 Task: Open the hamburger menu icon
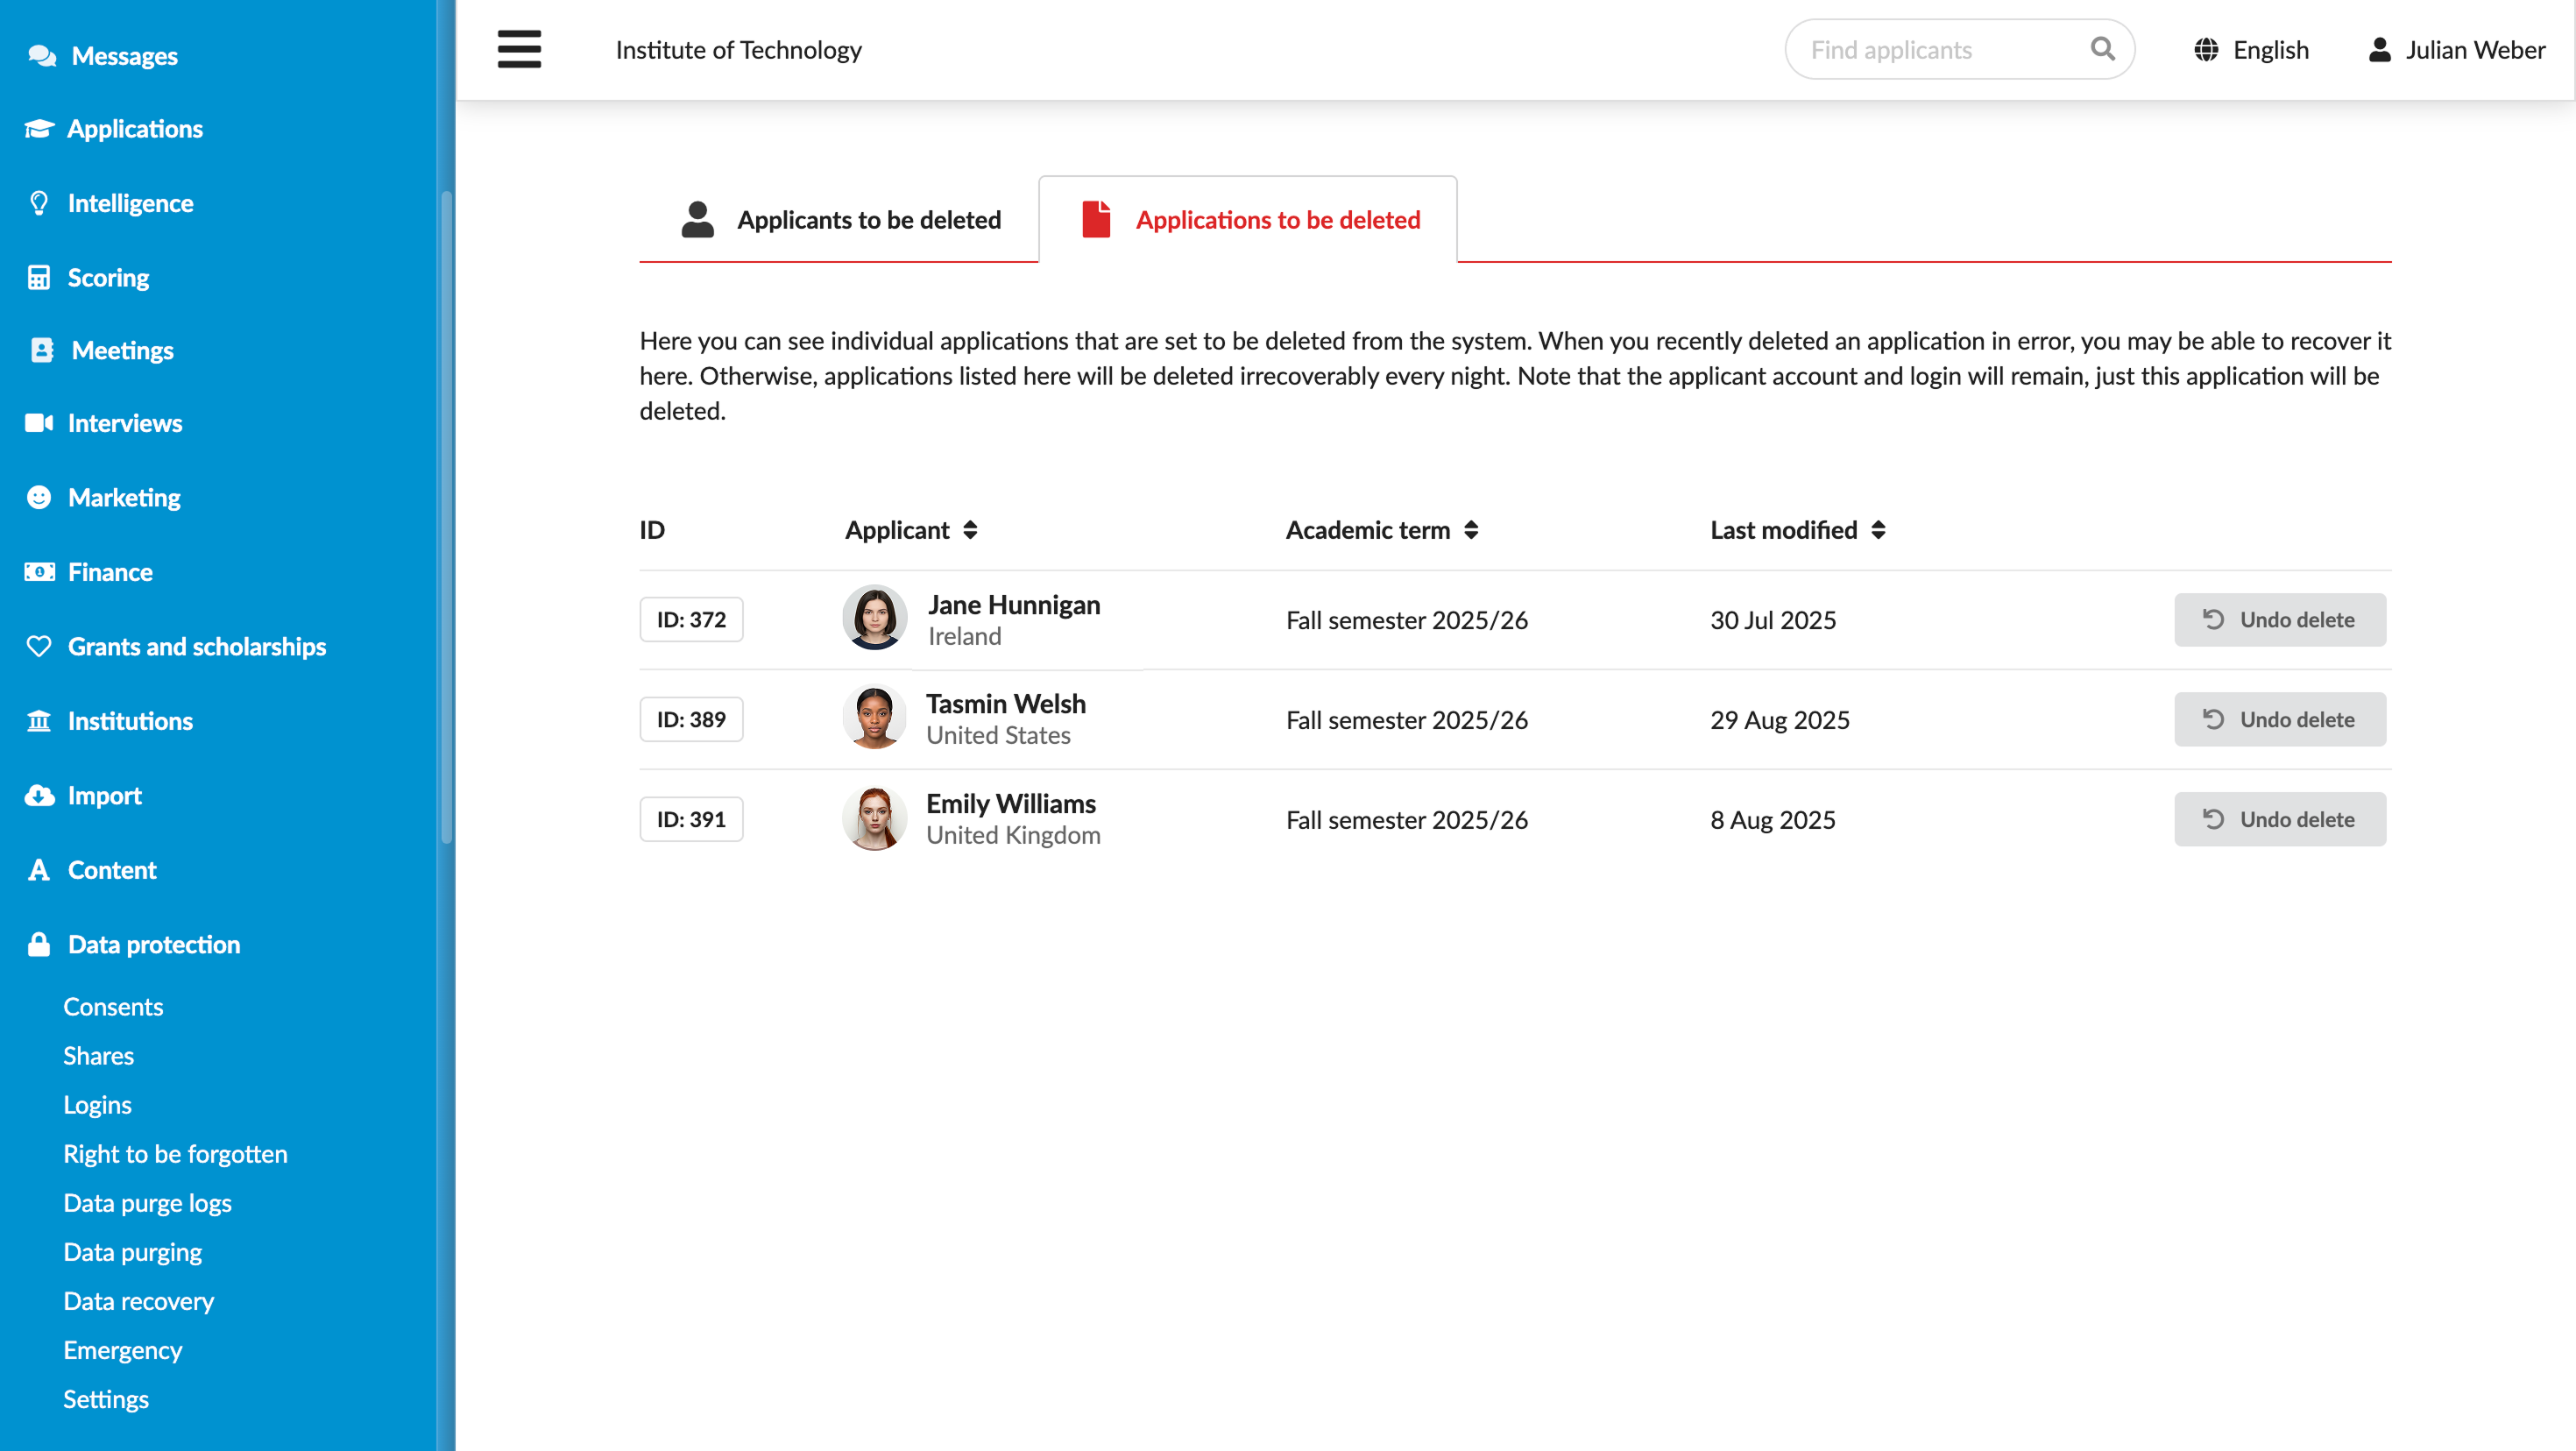coord(519,49)
